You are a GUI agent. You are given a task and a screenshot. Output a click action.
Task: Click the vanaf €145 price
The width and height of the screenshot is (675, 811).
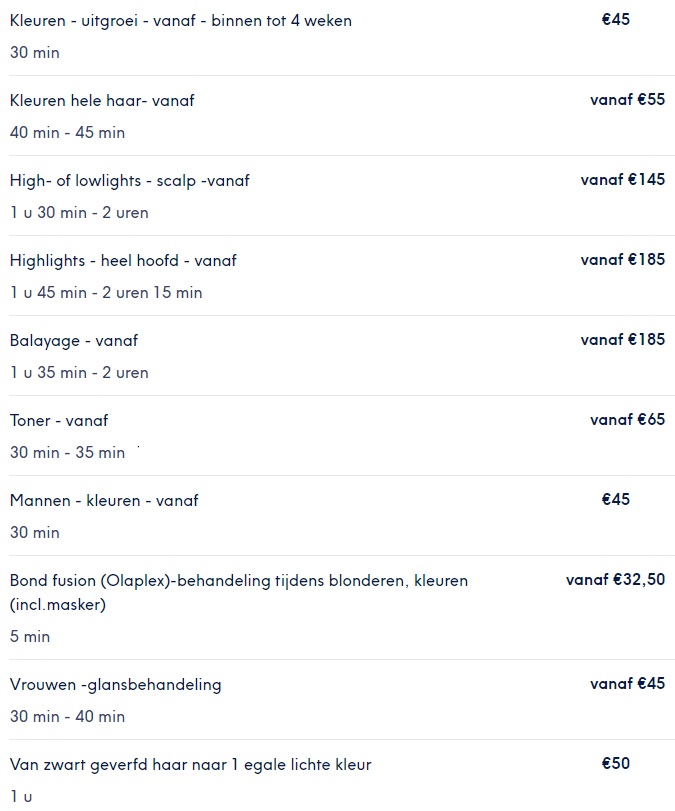[623, 179]
